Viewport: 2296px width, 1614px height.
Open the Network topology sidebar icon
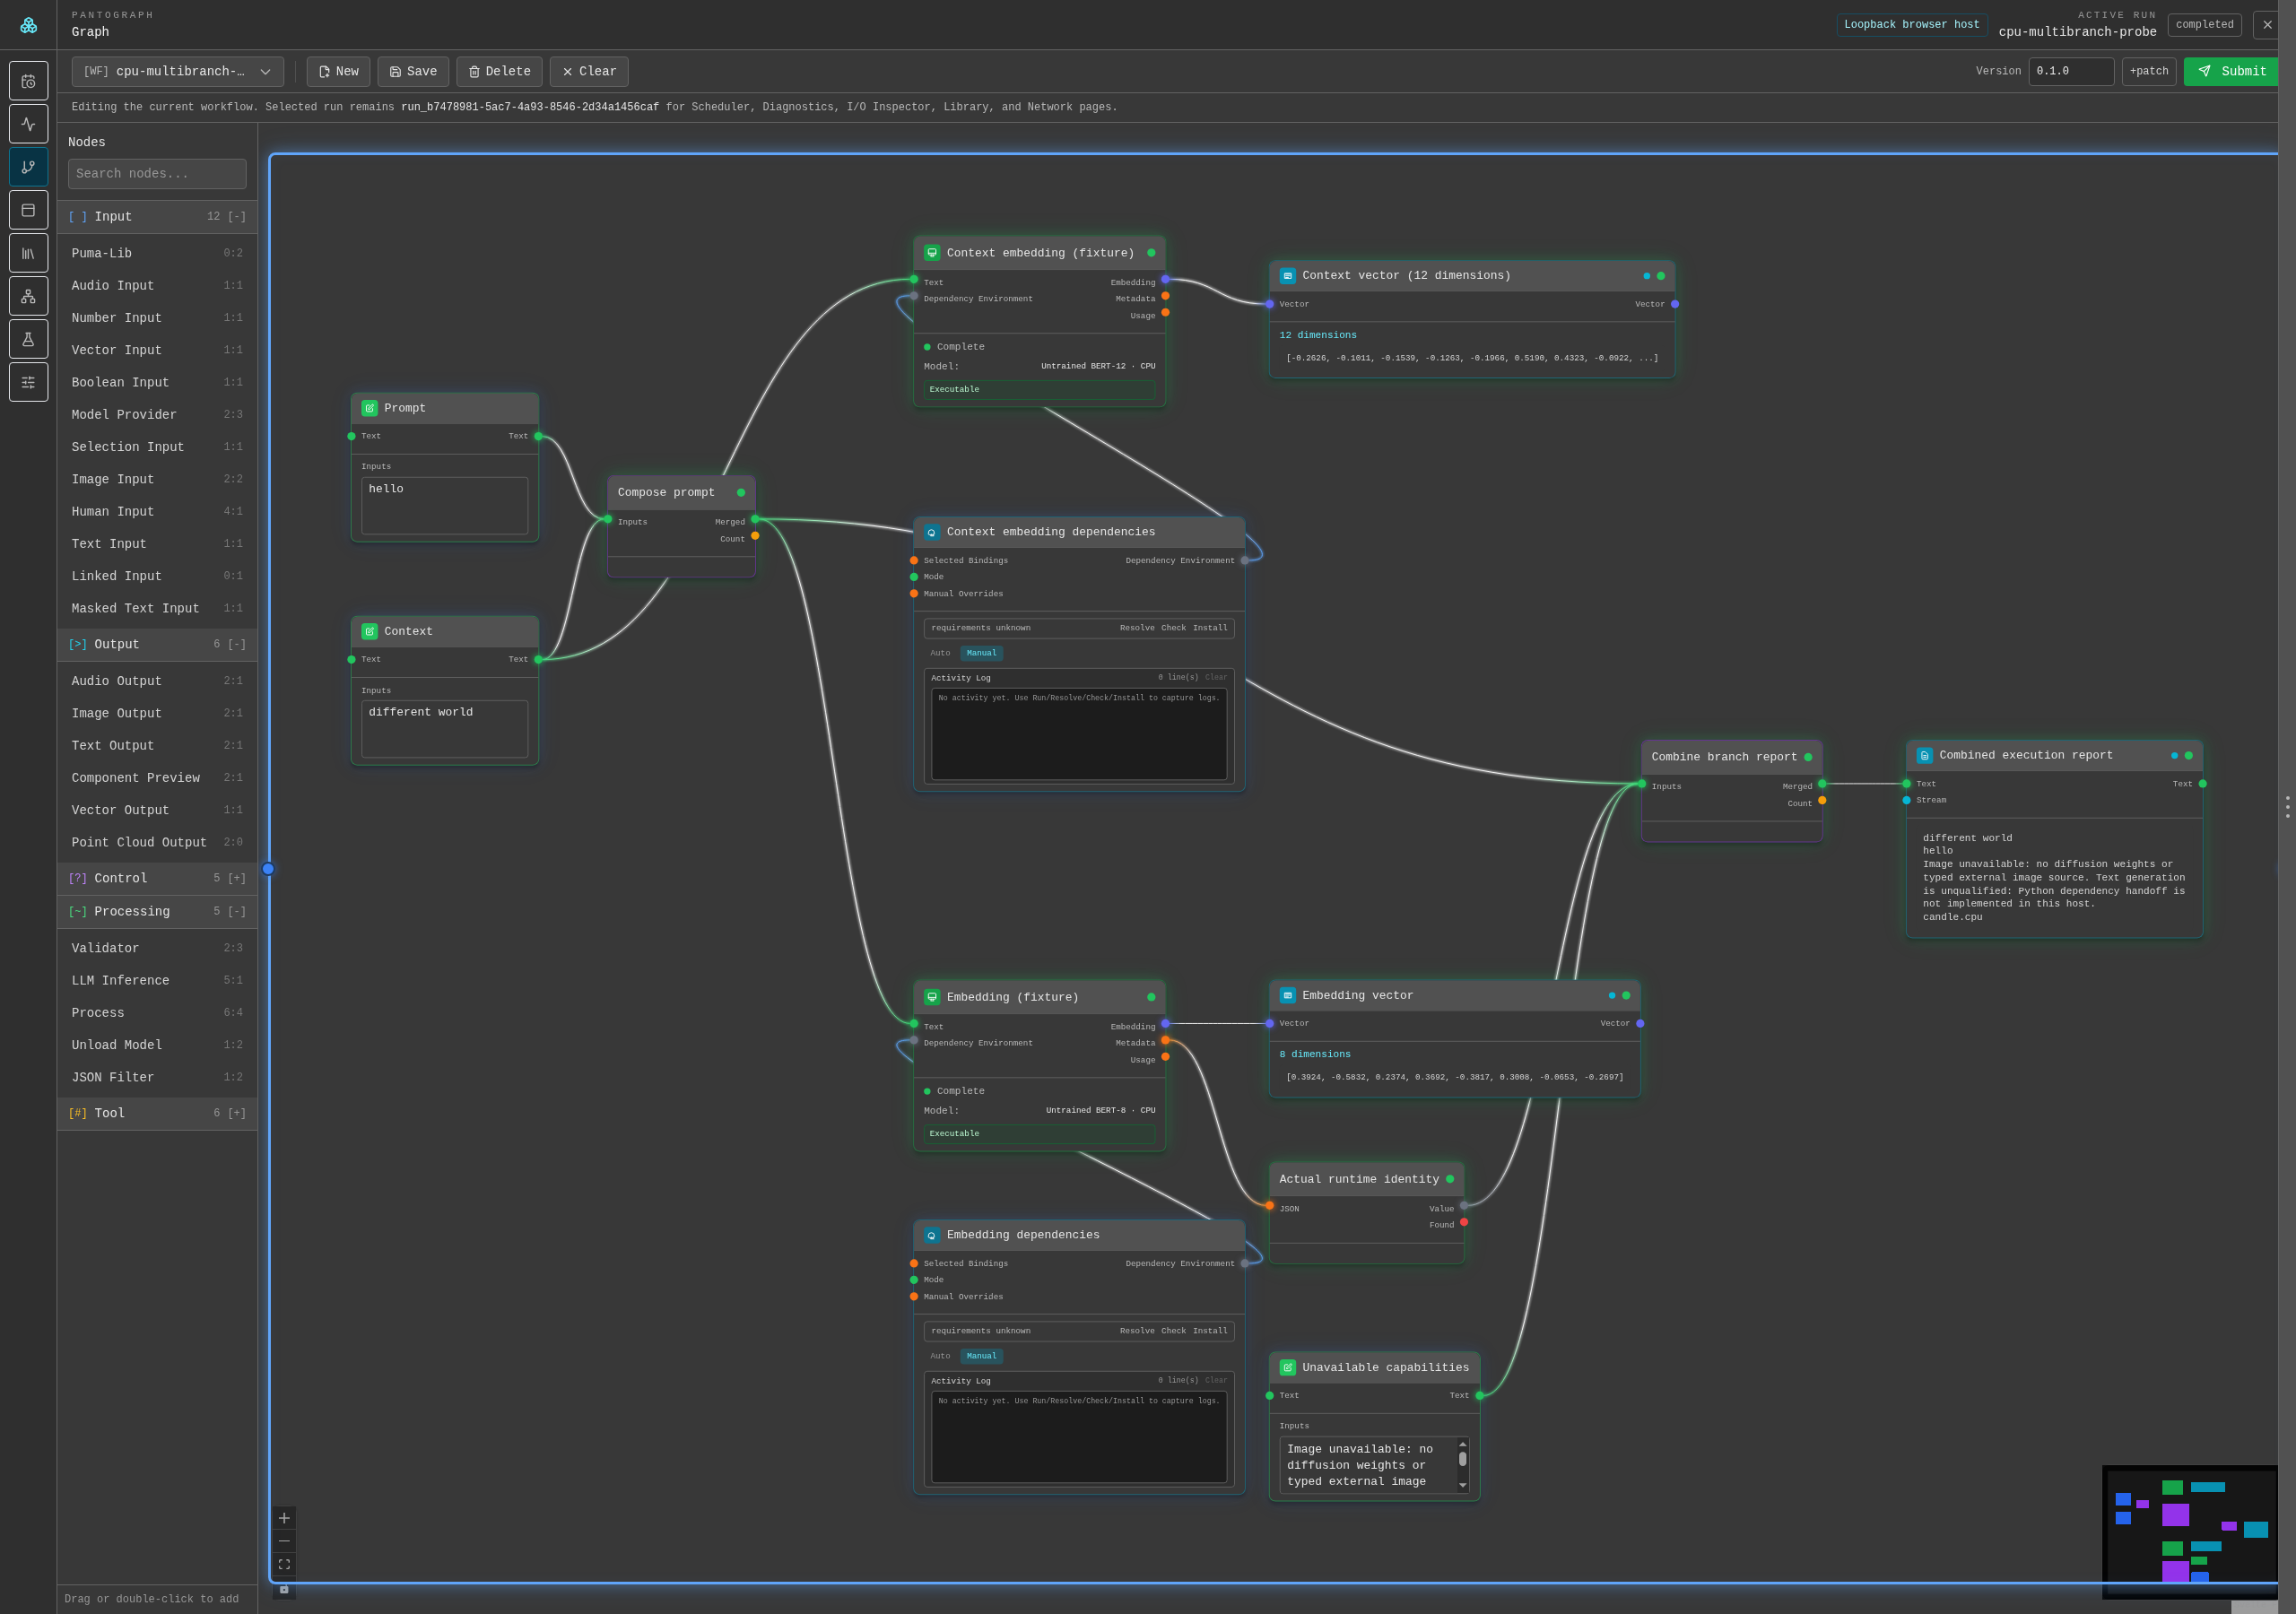pyautogui.click(x=28, y=296)
